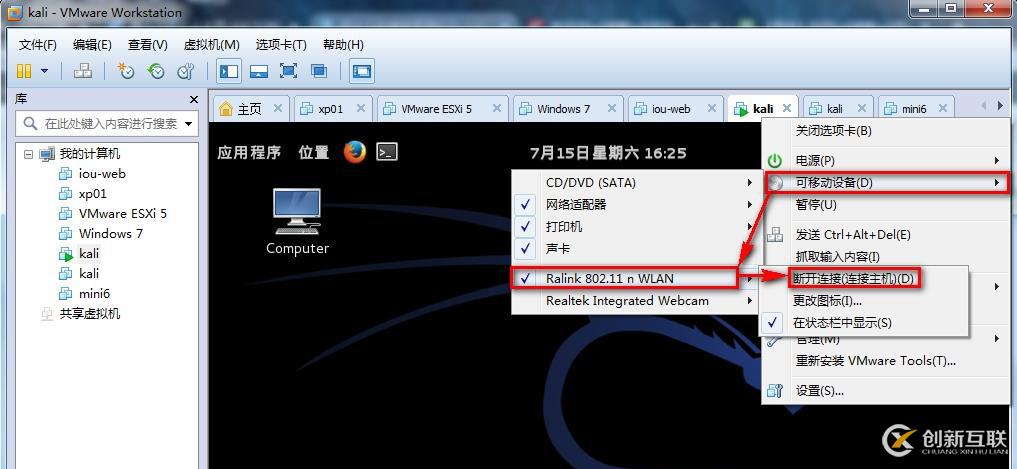The image size is (1017, 469).
Task: Open the 应用程序 menu in Kali
Action: (249, 152)
